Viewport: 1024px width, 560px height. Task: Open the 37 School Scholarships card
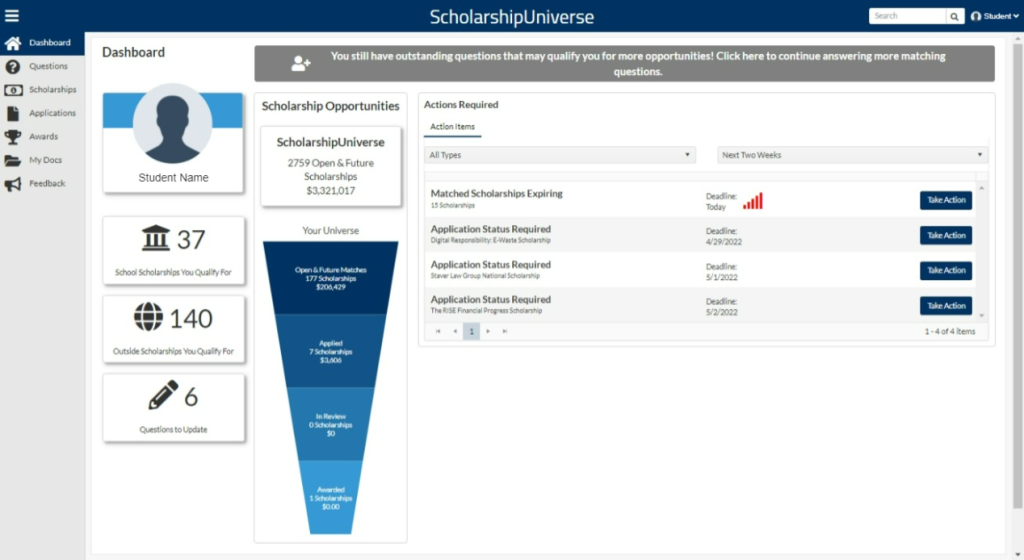(174, 251)
